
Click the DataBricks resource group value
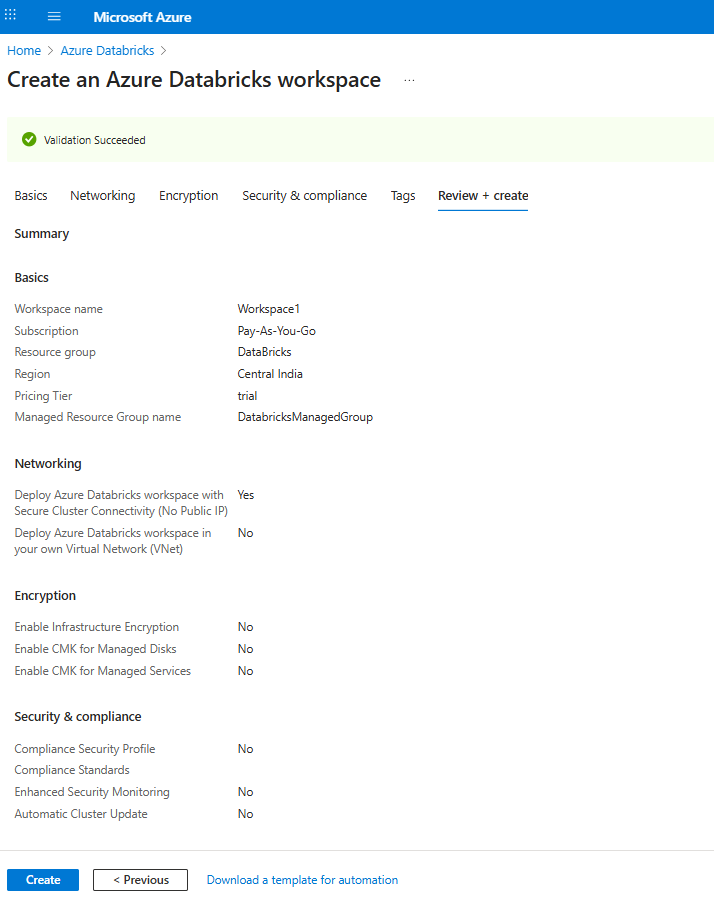point(264,351)
